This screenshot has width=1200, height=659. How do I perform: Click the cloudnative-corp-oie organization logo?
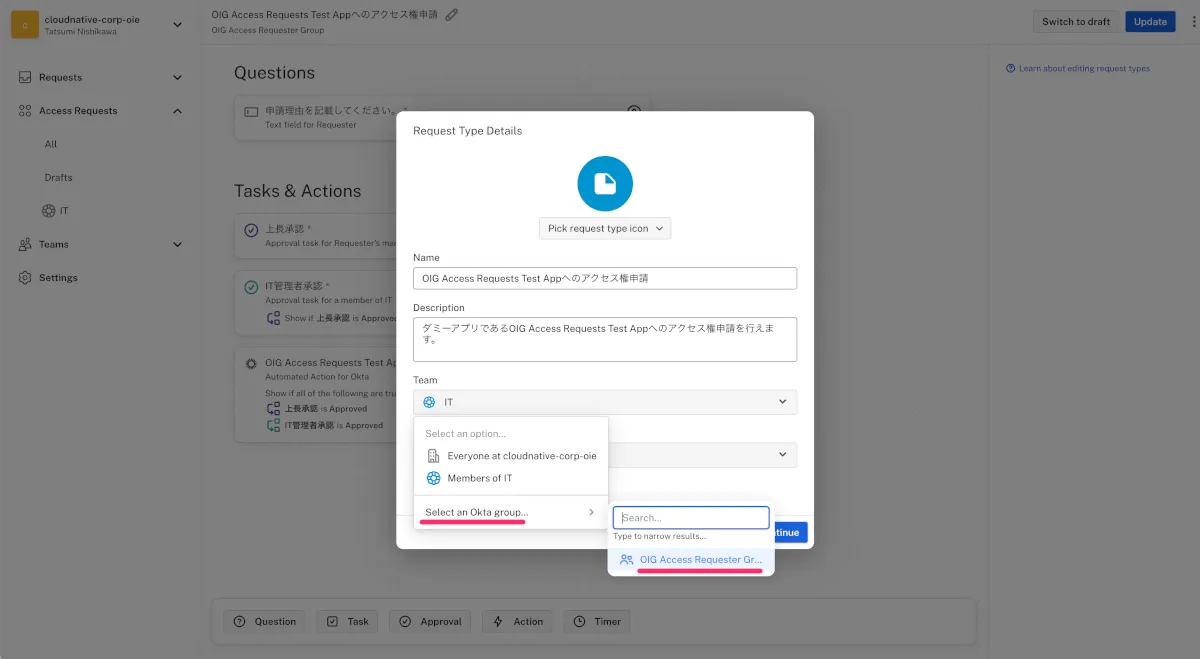(25, 25)
